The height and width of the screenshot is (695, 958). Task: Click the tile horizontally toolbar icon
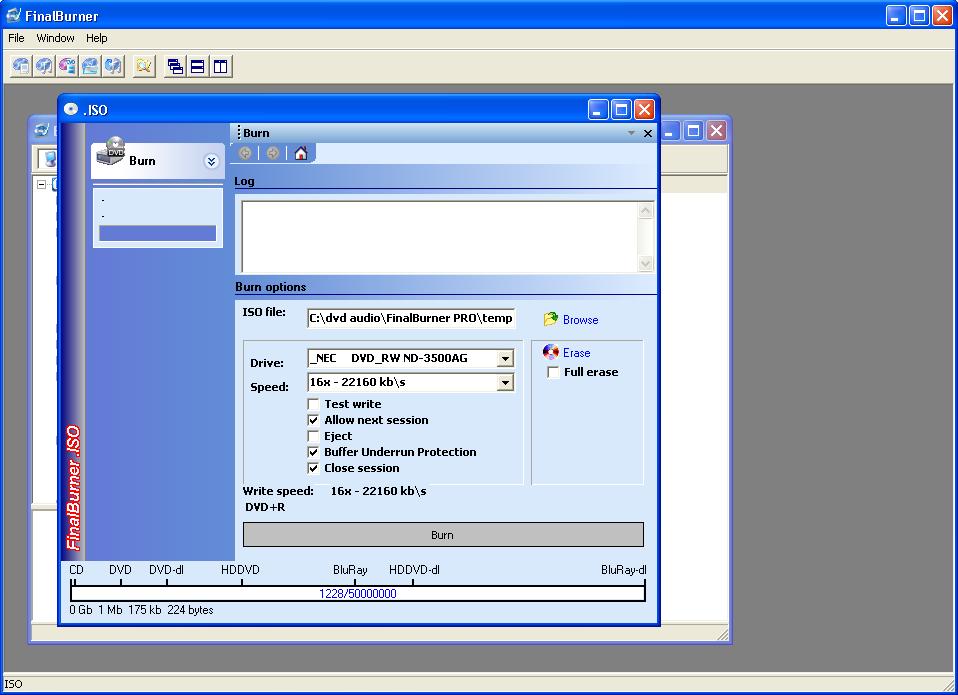(197, 66)
